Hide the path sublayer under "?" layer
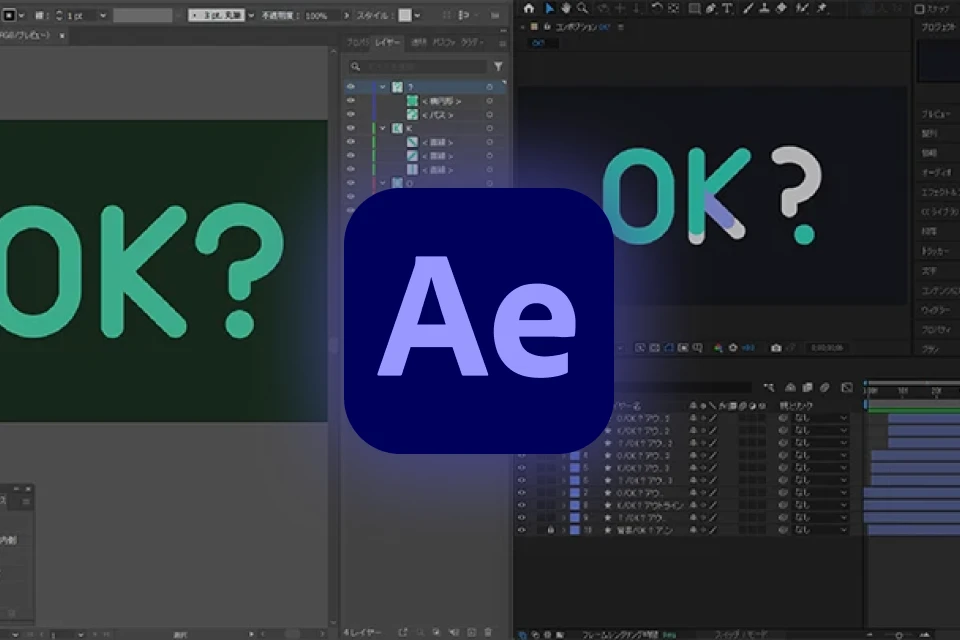 [351, 115]
